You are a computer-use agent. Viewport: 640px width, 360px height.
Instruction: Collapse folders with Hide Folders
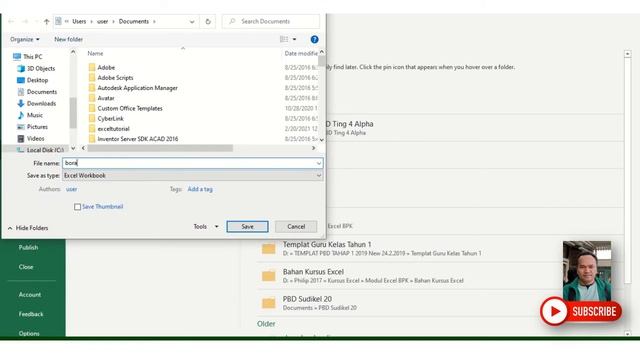click(x=28, y=228)
